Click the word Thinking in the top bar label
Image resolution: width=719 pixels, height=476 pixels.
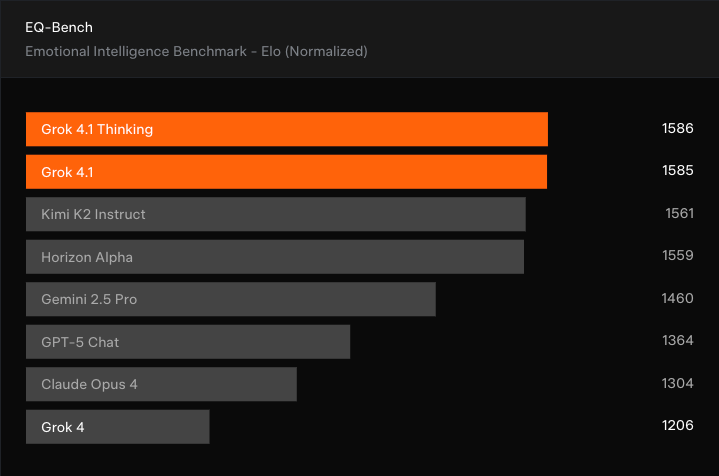(x=125, y=129)
